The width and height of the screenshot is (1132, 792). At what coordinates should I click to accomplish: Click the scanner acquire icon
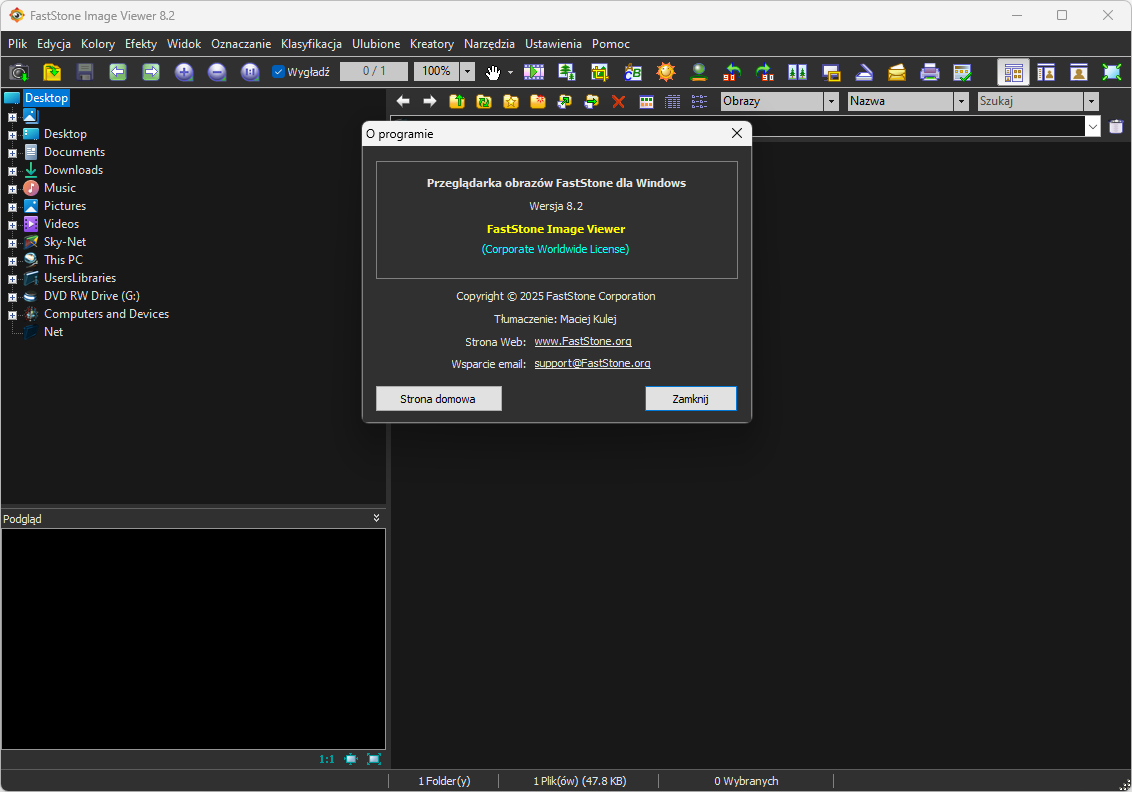tap(863, 71)
